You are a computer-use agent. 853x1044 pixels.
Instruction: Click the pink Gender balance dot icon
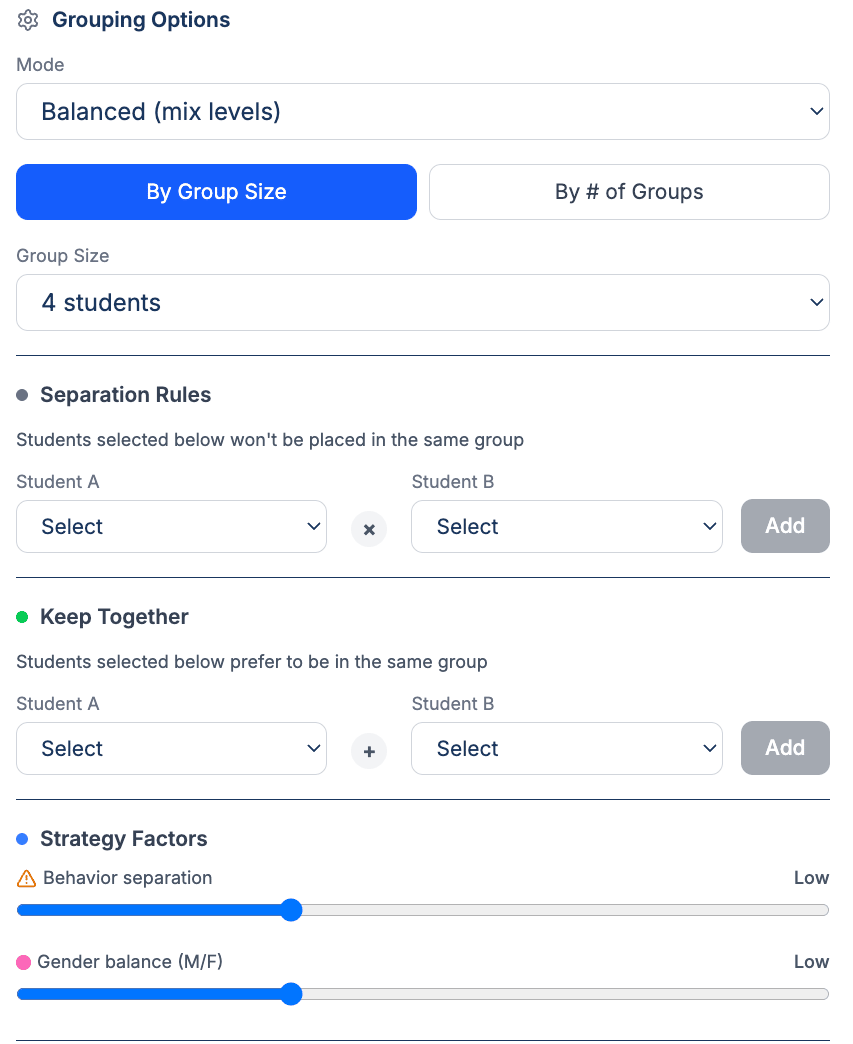tap(24, 963)
